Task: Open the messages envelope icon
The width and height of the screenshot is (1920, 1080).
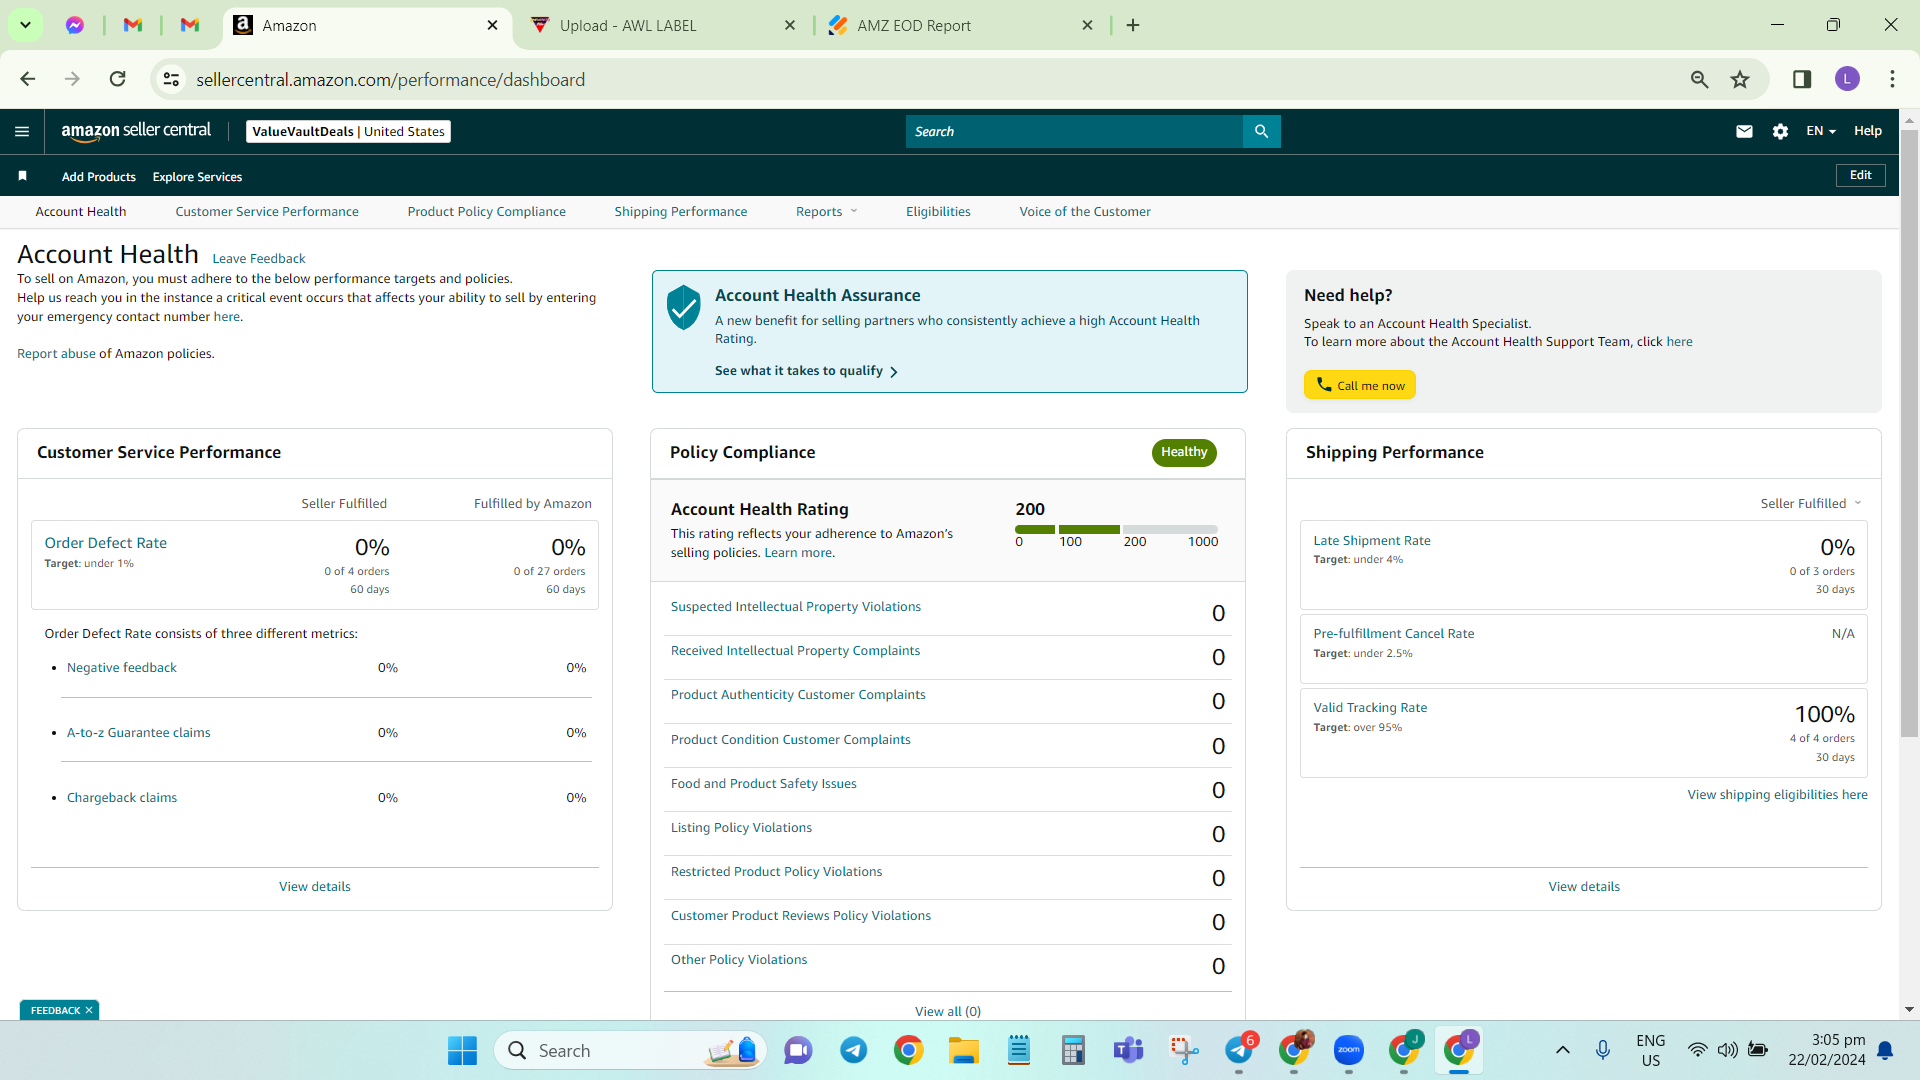Action: coord(1744,131)
